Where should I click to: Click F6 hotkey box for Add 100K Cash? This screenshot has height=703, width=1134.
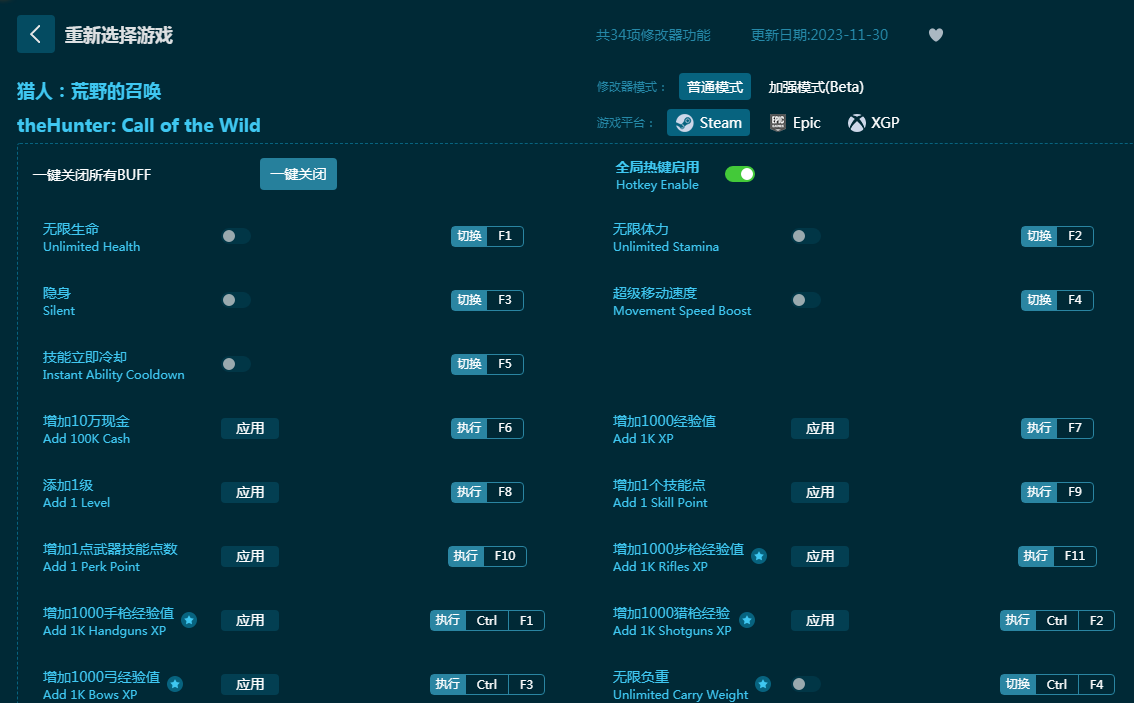(505, 428)
